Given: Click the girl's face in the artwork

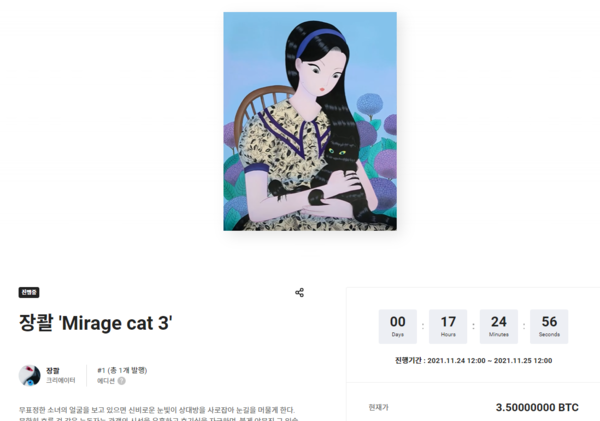Looking at the screenshot, I should tap(323, 77).
